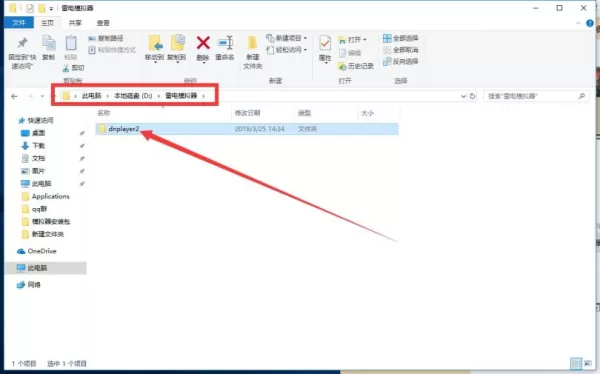This screenshot has width=600, height=374.
Task: Sort by 类型 (Type) column header
Action: click(305, 113)
